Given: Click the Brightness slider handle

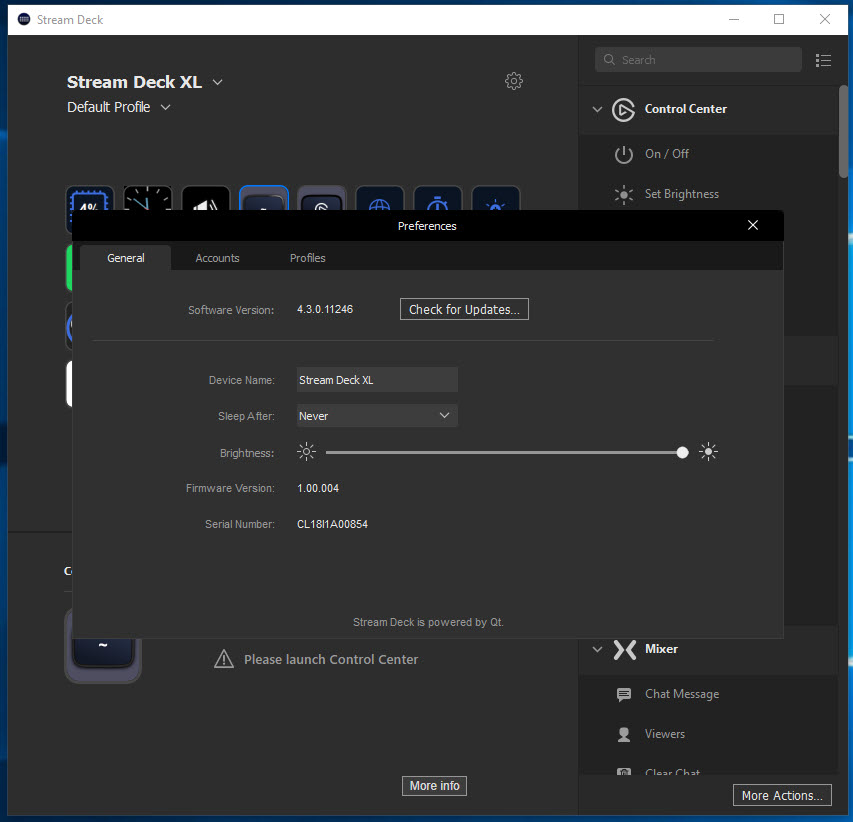Looking at the screenshot, I should click(682, 452).
